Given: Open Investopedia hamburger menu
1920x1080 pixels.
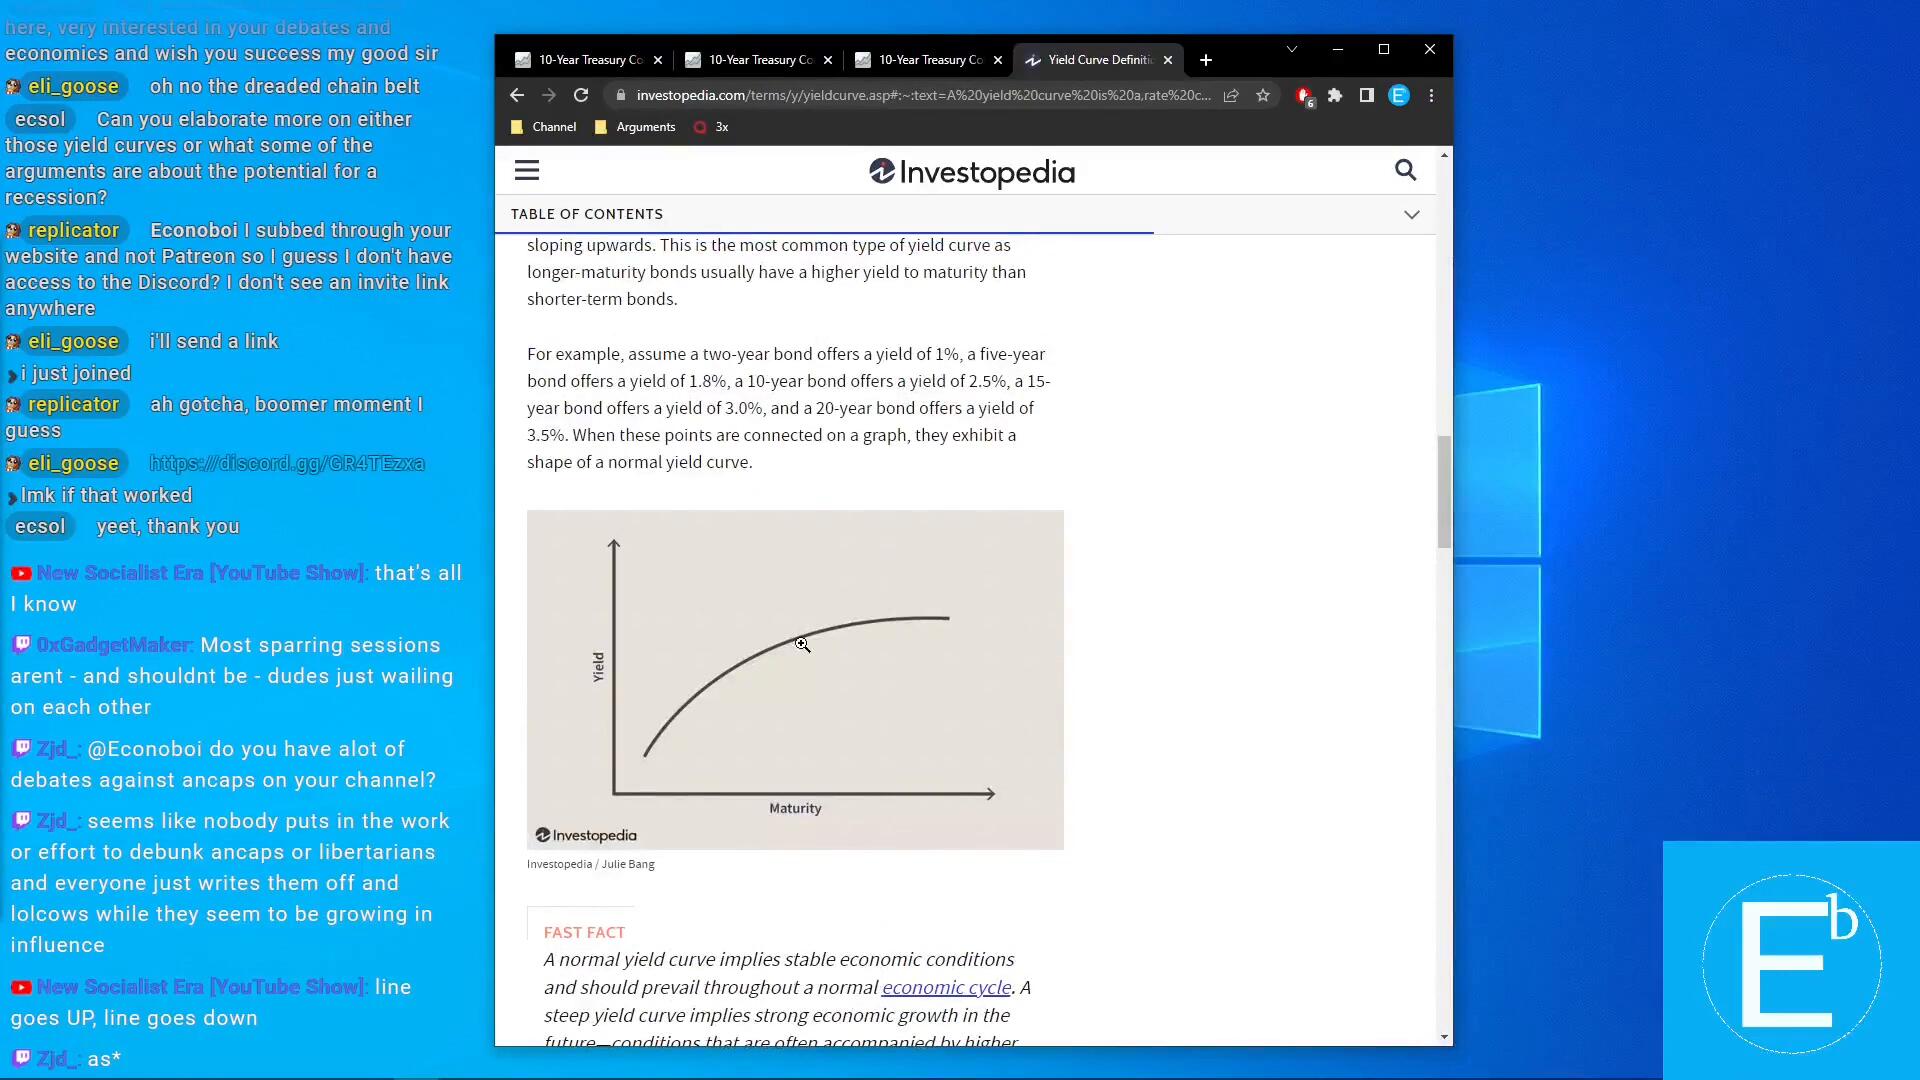Looking at the screenshot, I should 526,171.
